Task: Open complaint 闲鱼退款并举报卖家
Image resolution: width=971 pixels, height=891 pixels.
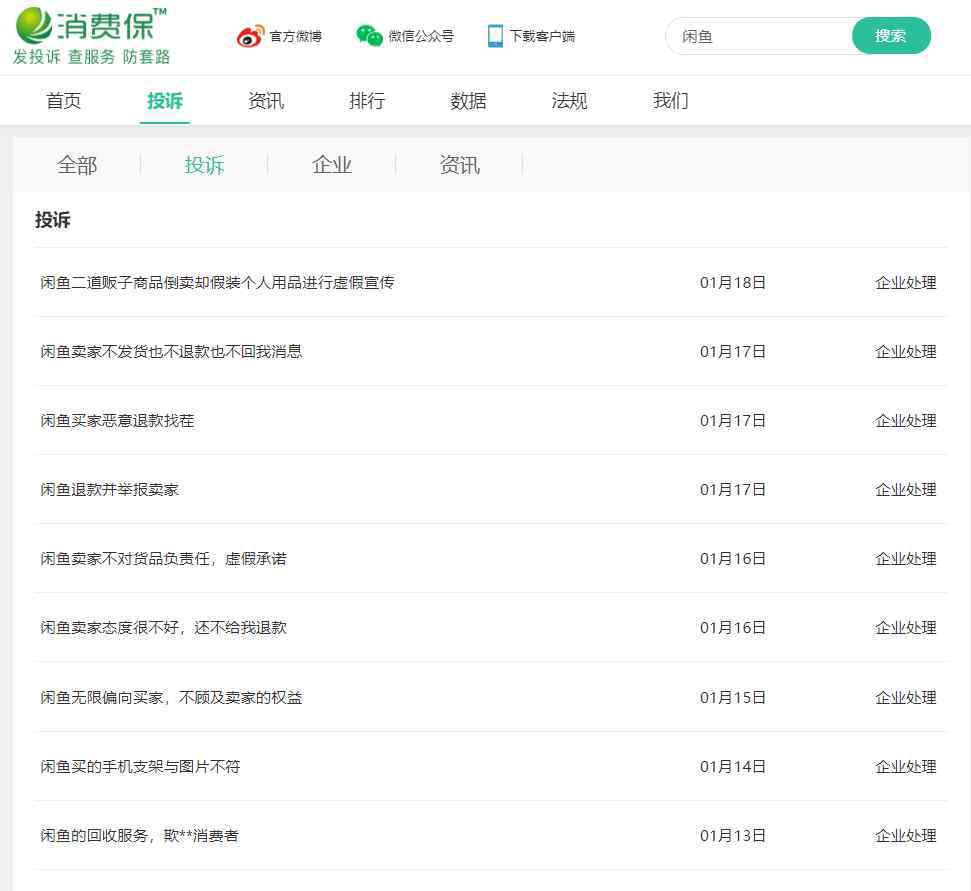Action: pos(110,490)
